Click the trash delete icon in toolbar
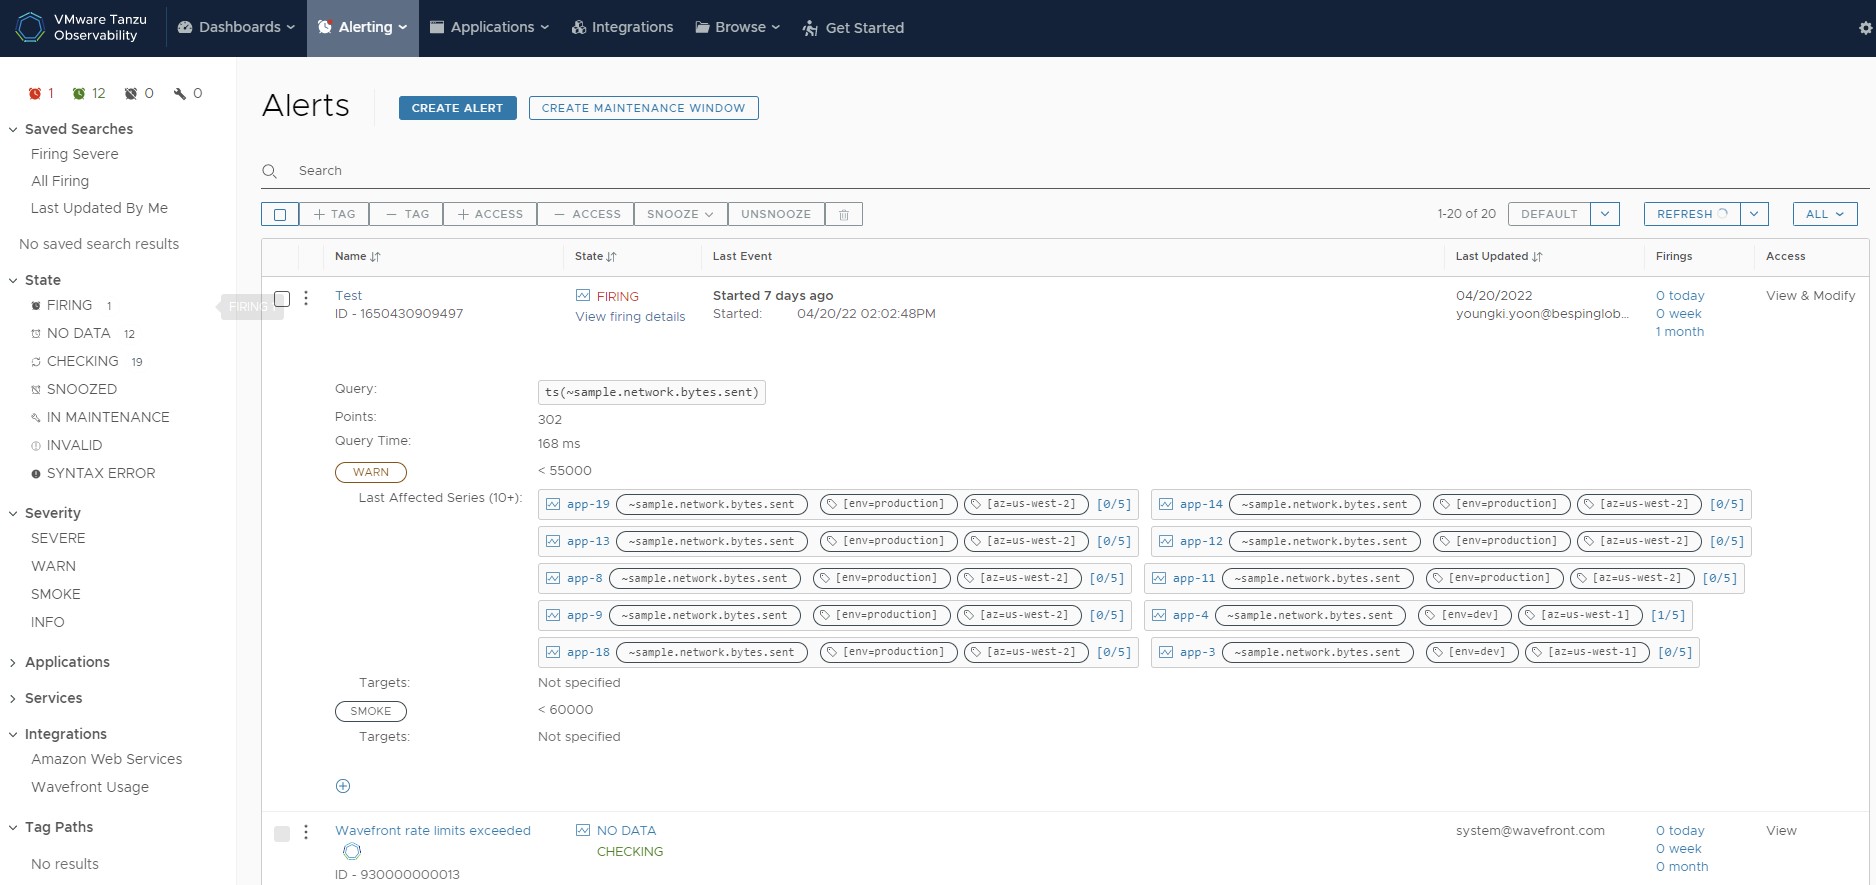Screen dimensions: 1876x885 (x=843, y=215)
